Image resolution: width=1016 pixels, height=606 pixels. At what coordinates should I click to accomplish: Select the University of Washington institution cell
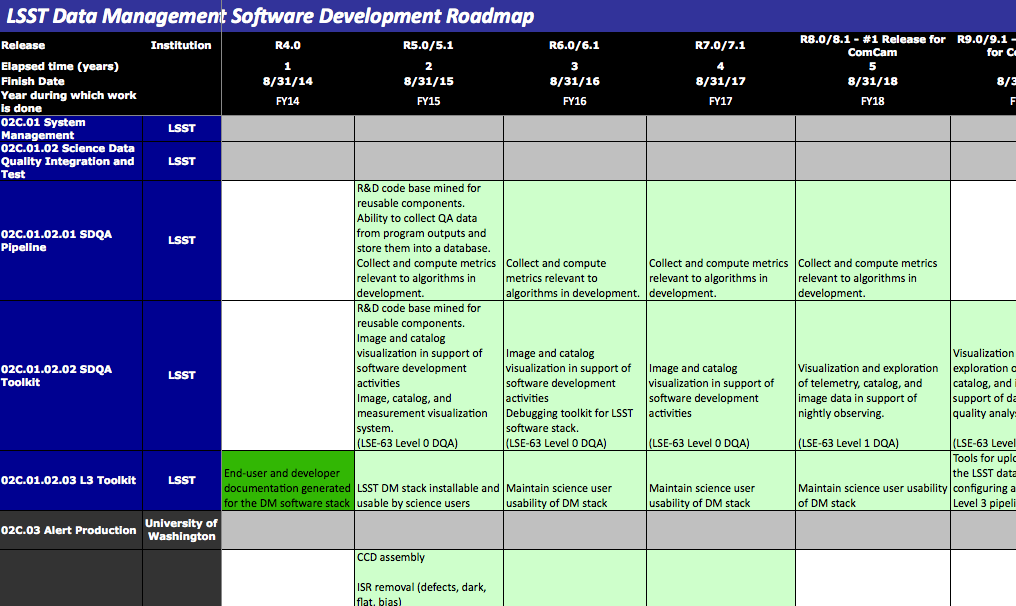181,530
